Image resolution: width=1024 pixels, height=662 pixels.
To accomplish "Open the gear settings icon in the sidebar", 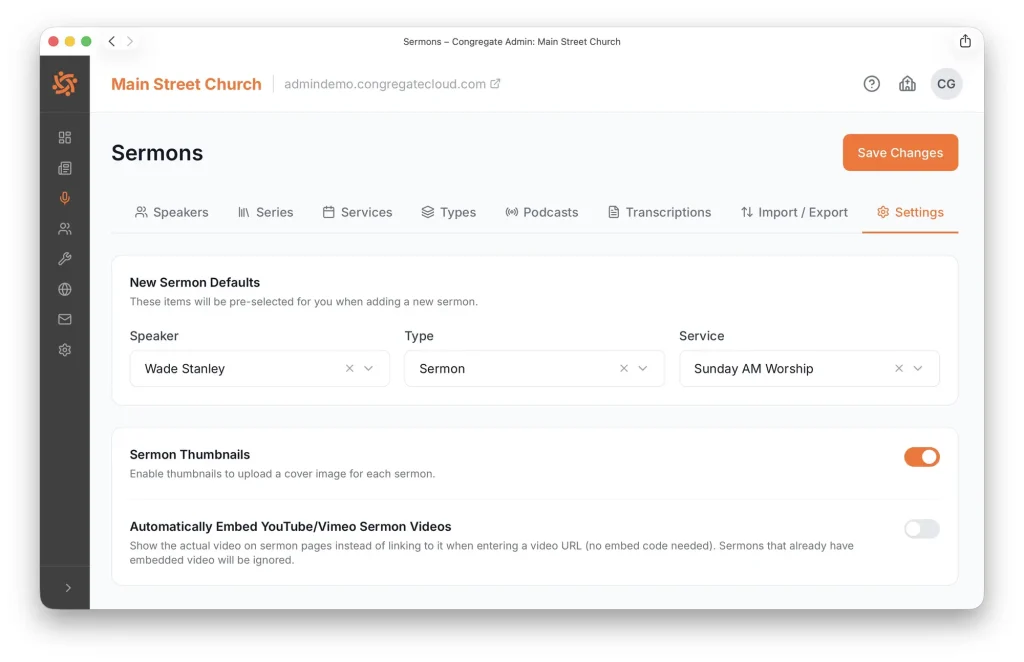I will click(65, 350).
